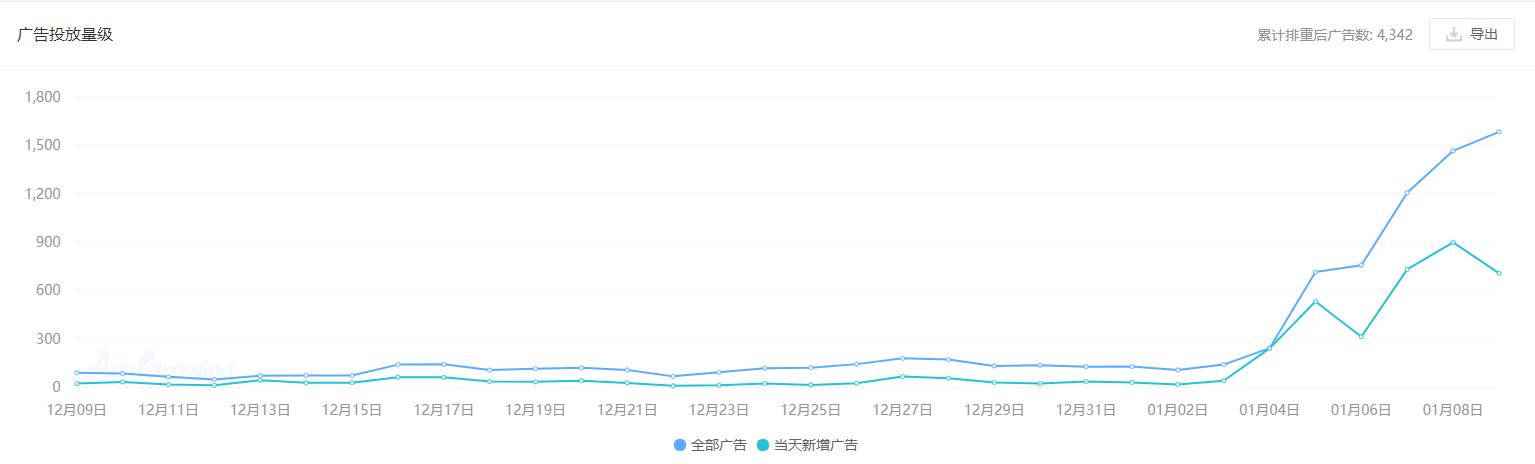The height and width of the screenshot is (464, 1535).
Task: Click the 导出 export button
Action: (x=1471, y=34)
